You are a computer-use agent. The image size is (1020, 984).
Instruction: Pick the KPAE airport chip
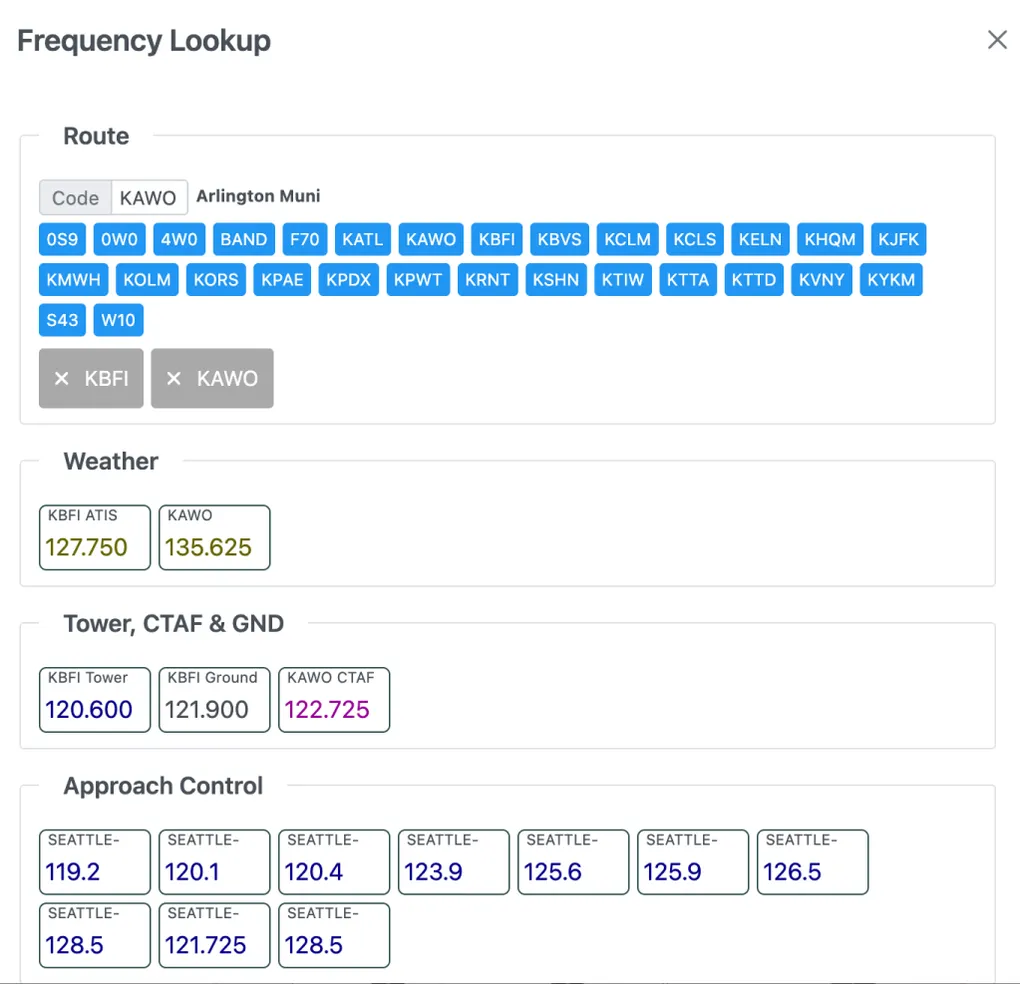282,280
